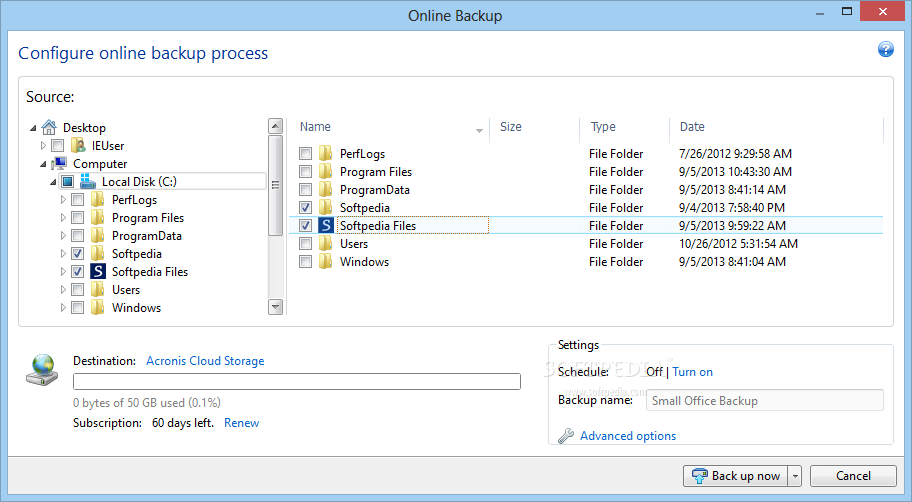Click the cloud storage usage bar
Viewport: 912px width, 502px height.
click(297, 382)
